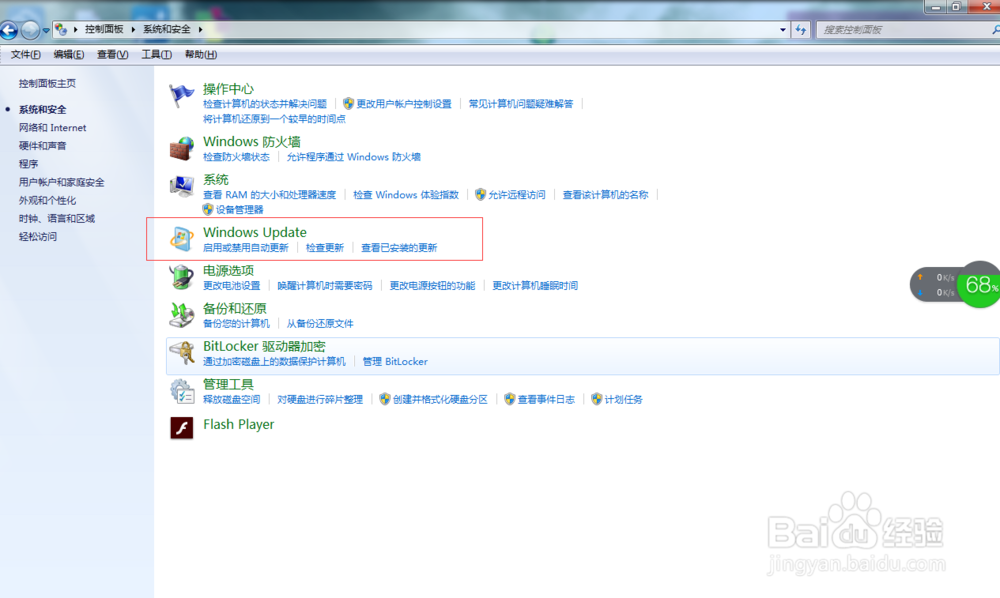Open the 操作中心 heading link
This screenshot has height=598, width=1000.
(228, 89)
